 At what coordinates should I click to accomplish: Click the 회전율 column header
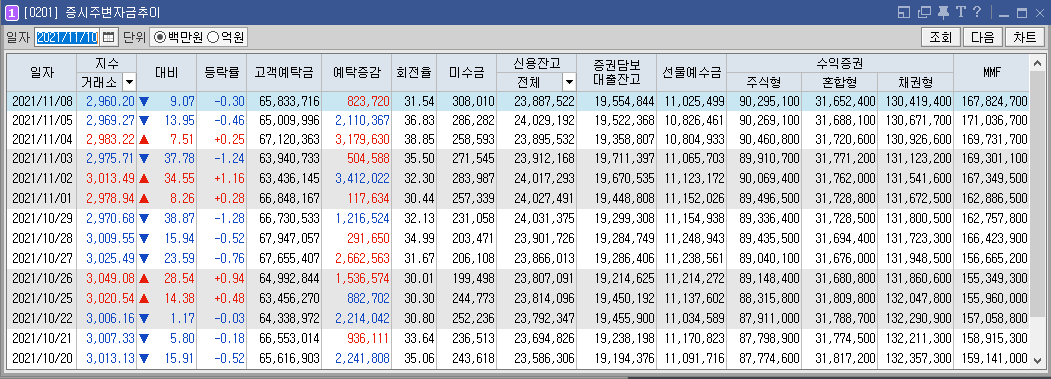[414, 72]
